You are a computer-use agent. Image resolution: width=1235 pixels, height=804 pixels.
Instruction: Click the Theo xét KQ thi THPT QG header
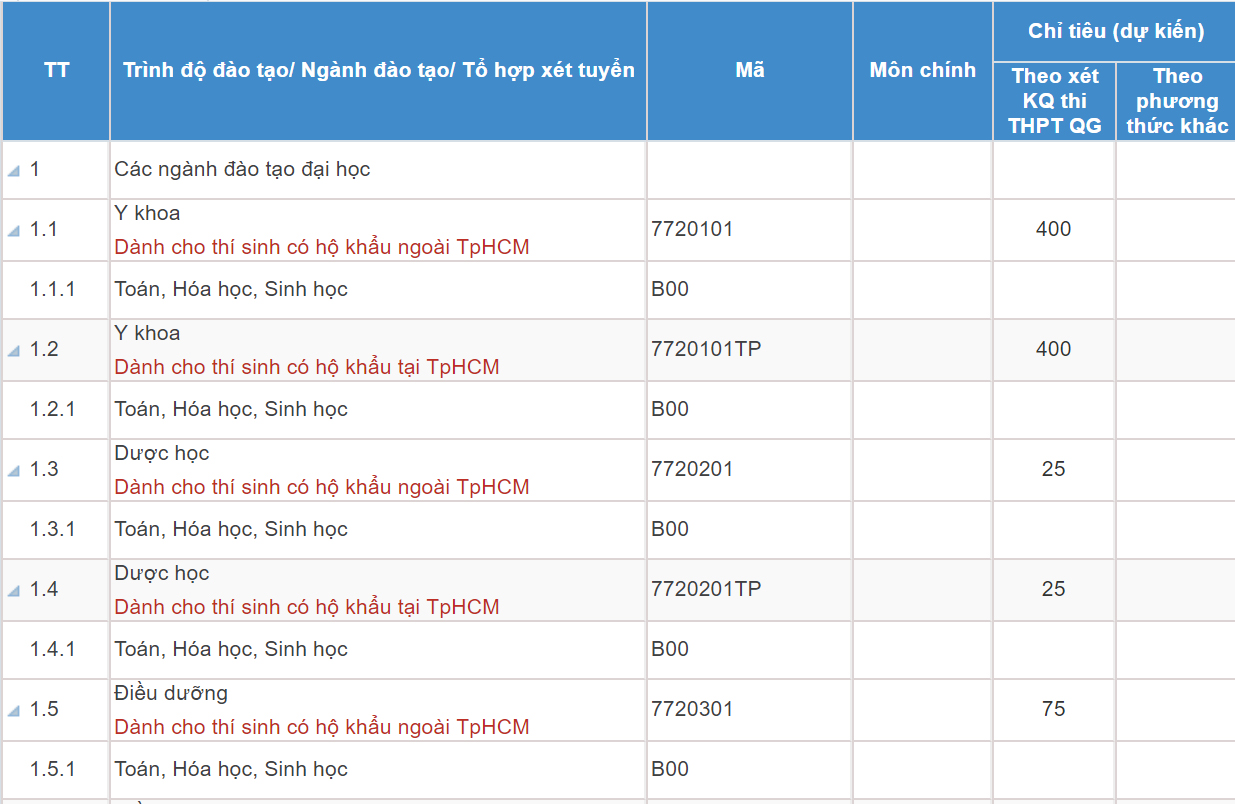tap(1054, 101)
